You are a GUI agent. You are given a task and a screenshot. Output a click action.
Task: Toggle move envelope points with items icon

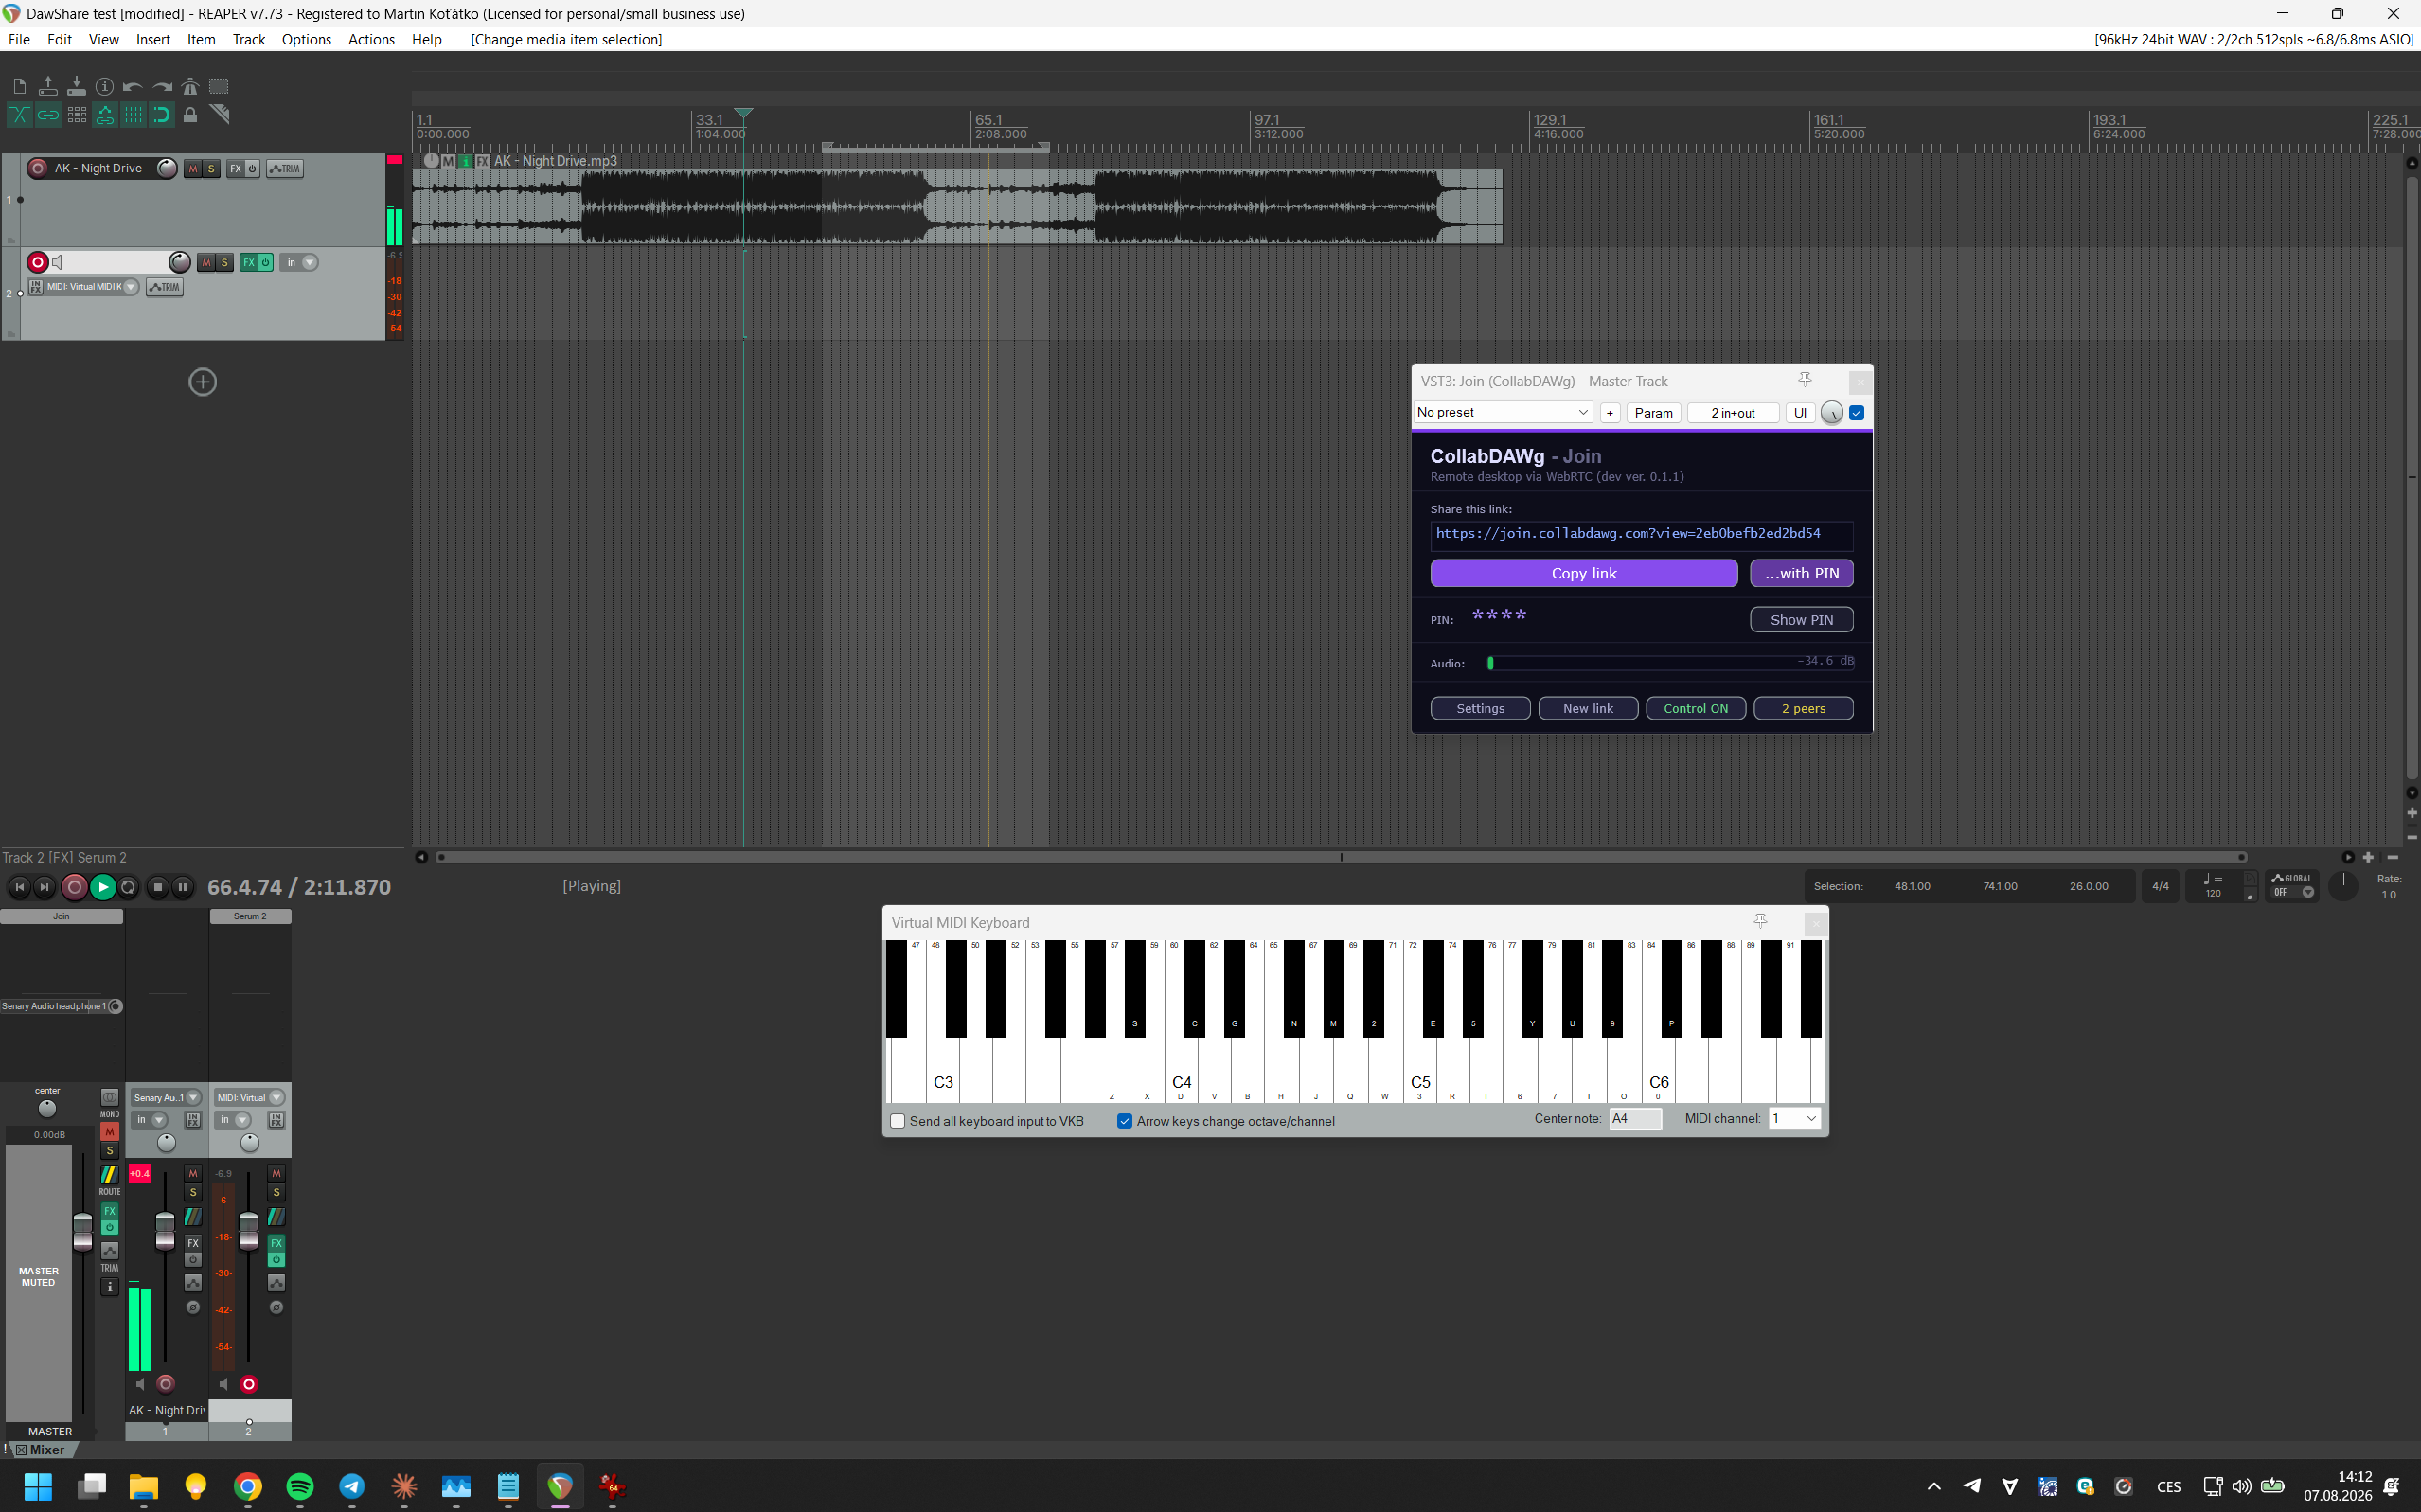pos(104,115)
